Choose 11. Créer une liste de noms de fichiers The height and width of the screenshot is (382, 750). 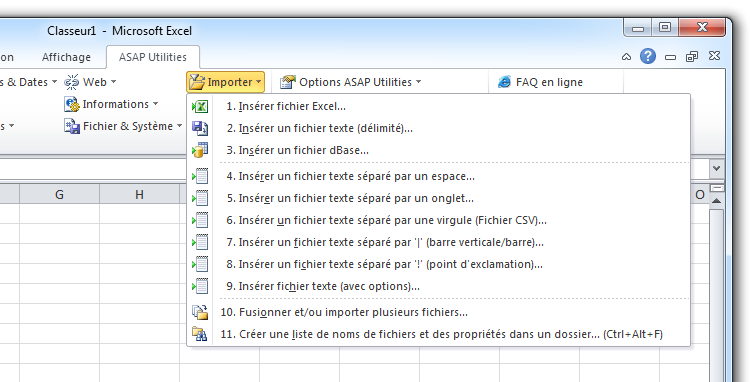click(x=439, y=334)
